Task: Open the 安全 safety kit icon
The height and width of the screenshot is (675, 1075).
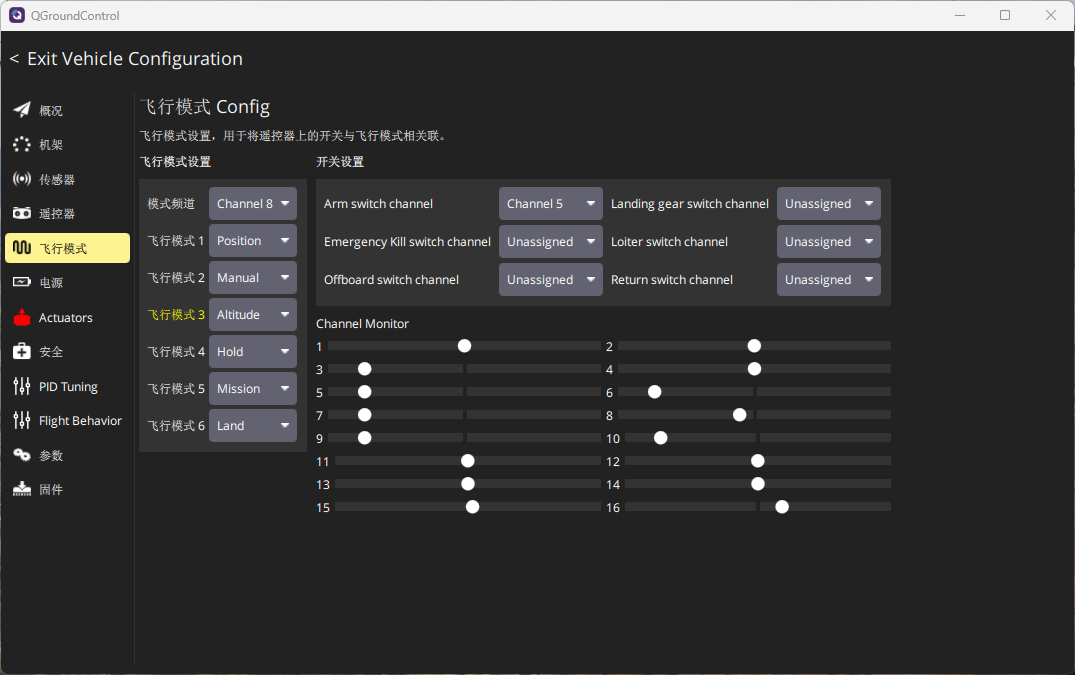Action: 22,352
